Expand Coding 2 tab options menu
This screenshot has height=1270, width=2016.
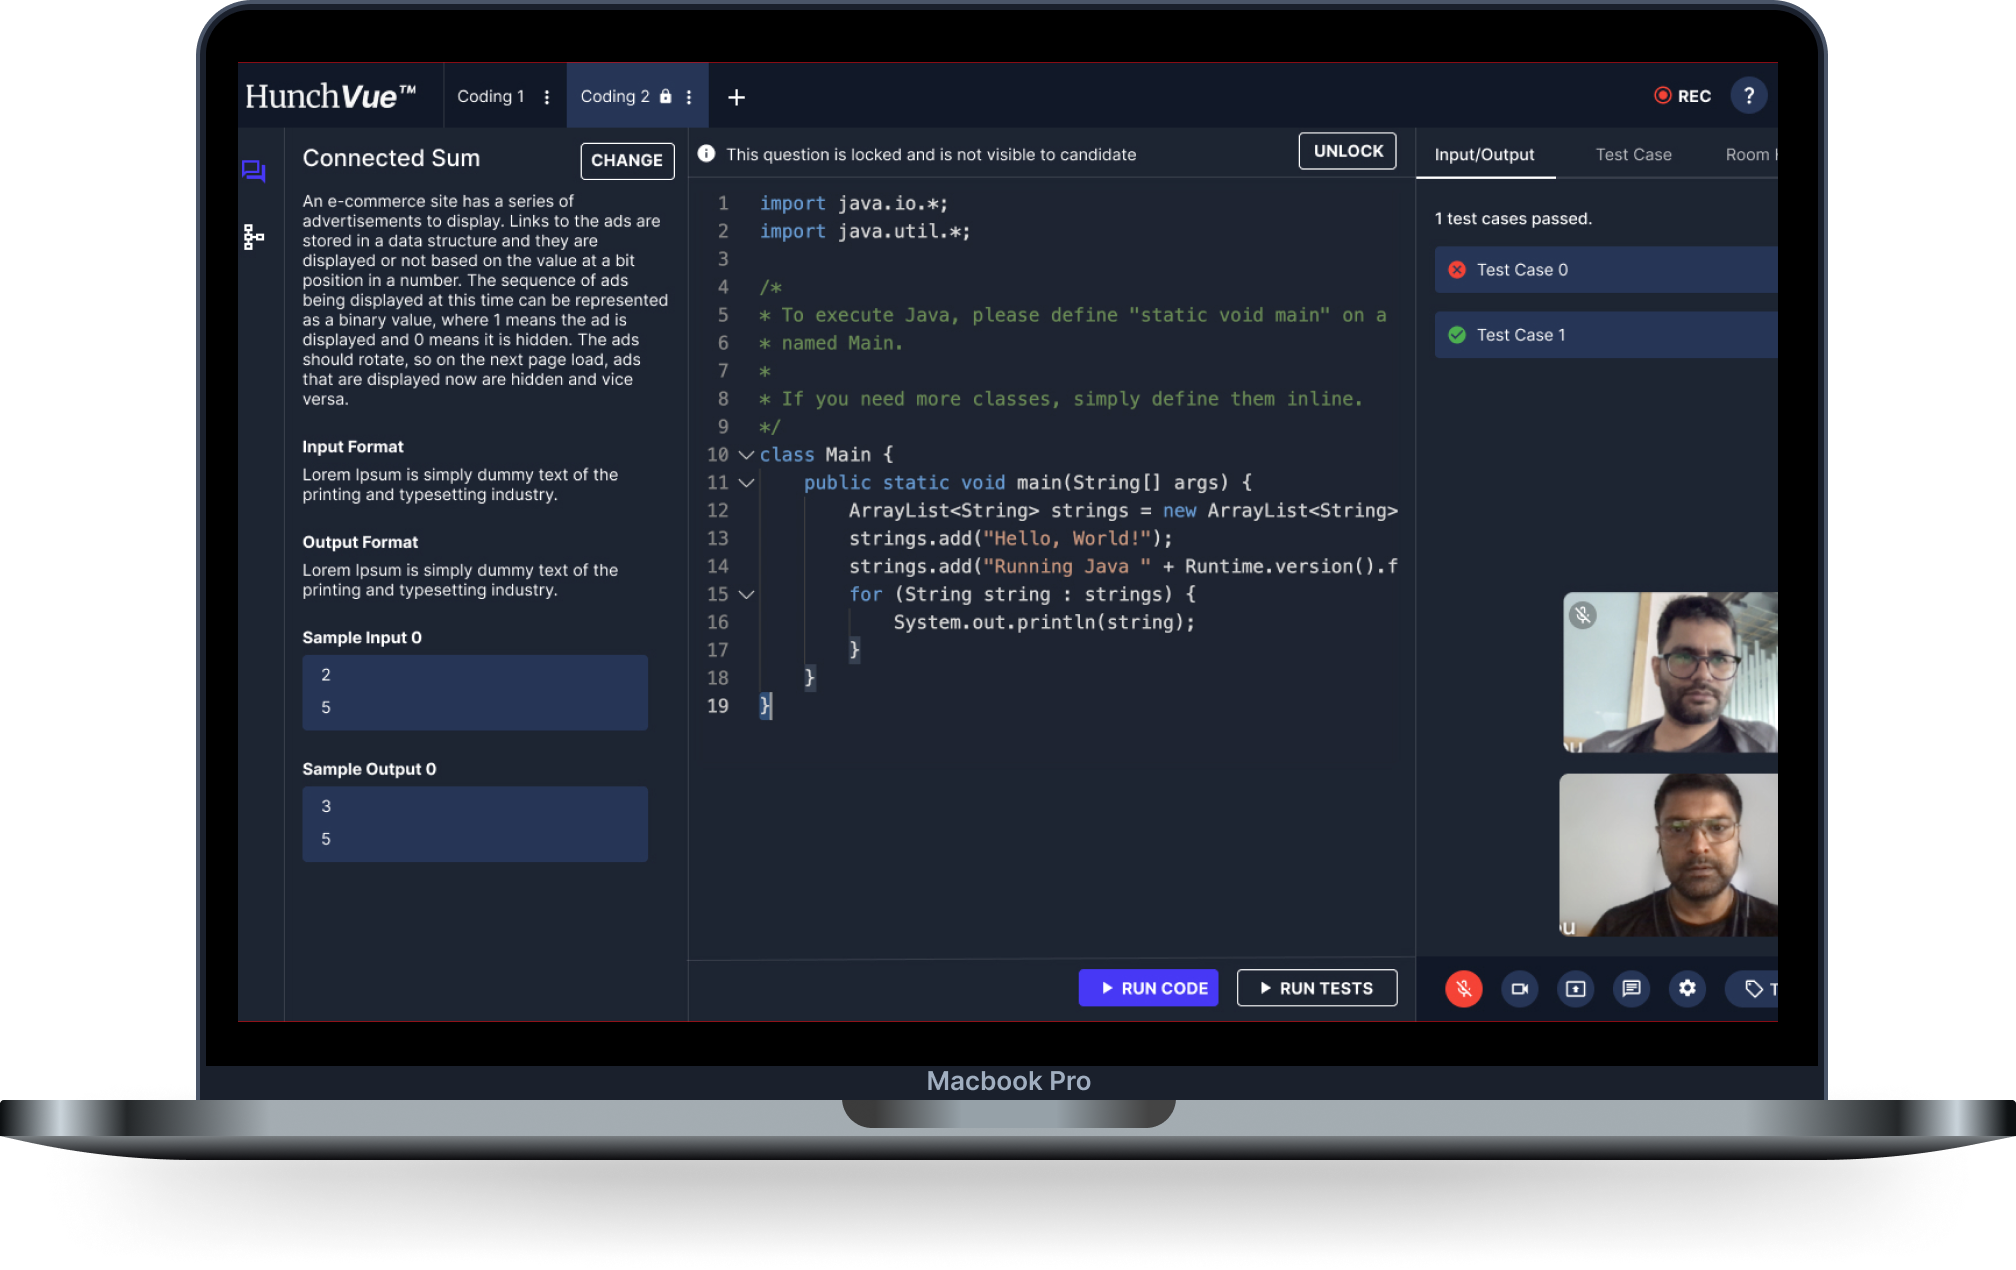[x=688, y=97]
